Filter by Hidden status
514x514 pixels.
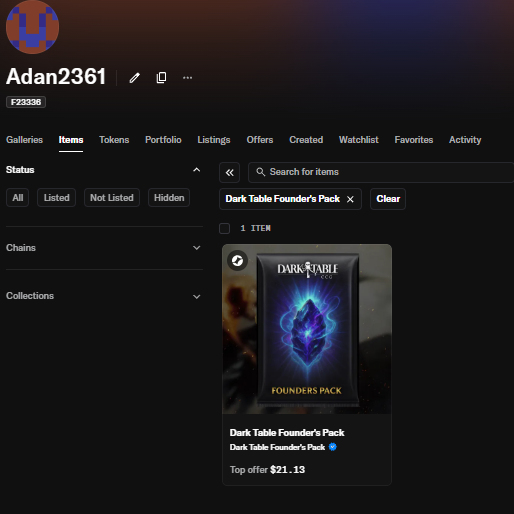(169, 198)
